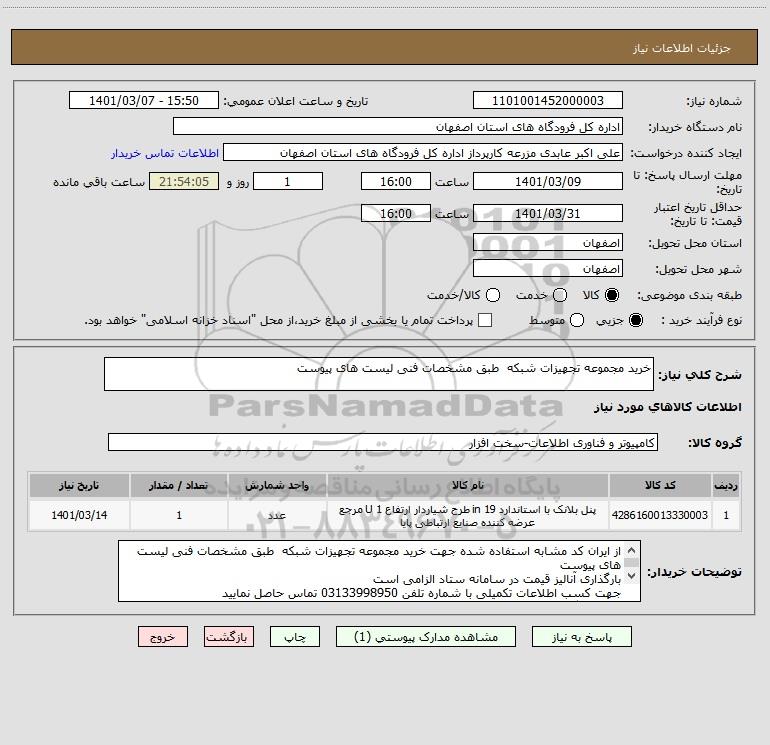Click the response deadline date 1401/03/09

pos(548,181)
